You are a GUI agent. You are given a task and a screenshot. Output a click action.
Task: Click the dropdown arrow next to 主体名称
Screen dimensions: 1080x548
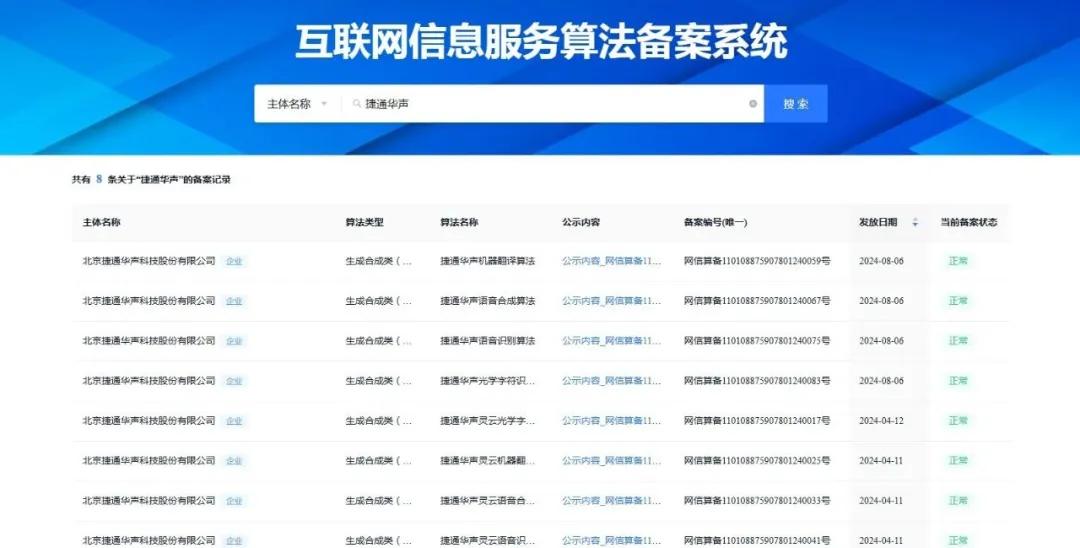point(324,104)
